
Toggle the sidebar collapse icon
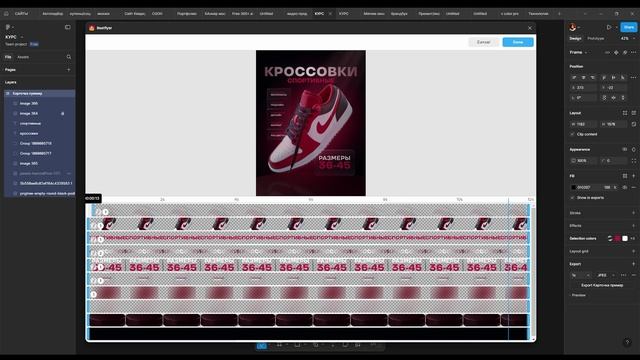[68, 27]
